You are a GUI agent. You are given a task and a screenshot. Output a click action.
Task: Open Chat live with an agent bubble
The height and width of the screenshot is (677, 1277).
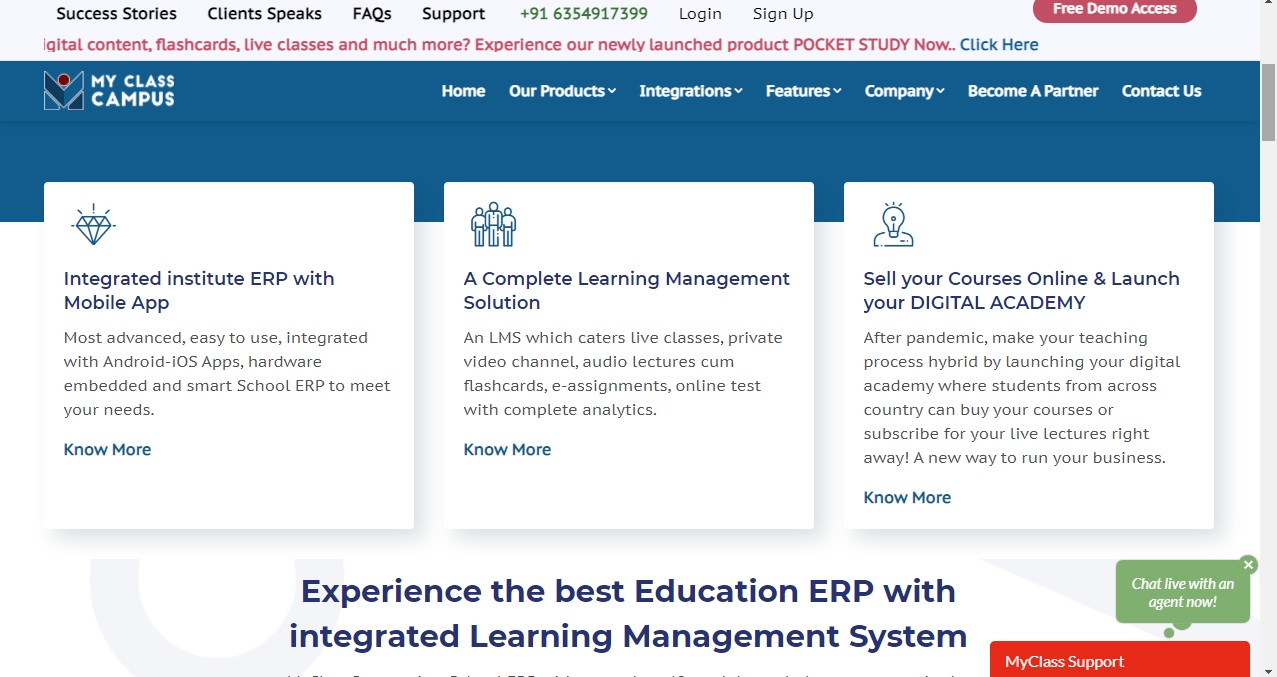point(1182,593)
